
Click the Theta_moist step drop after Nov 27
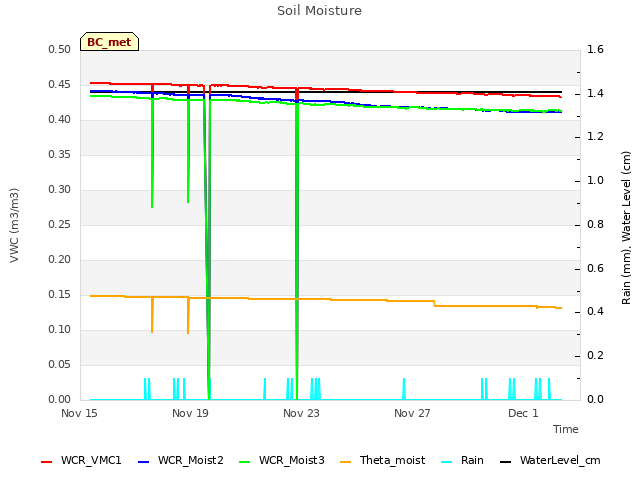point(435,304)
